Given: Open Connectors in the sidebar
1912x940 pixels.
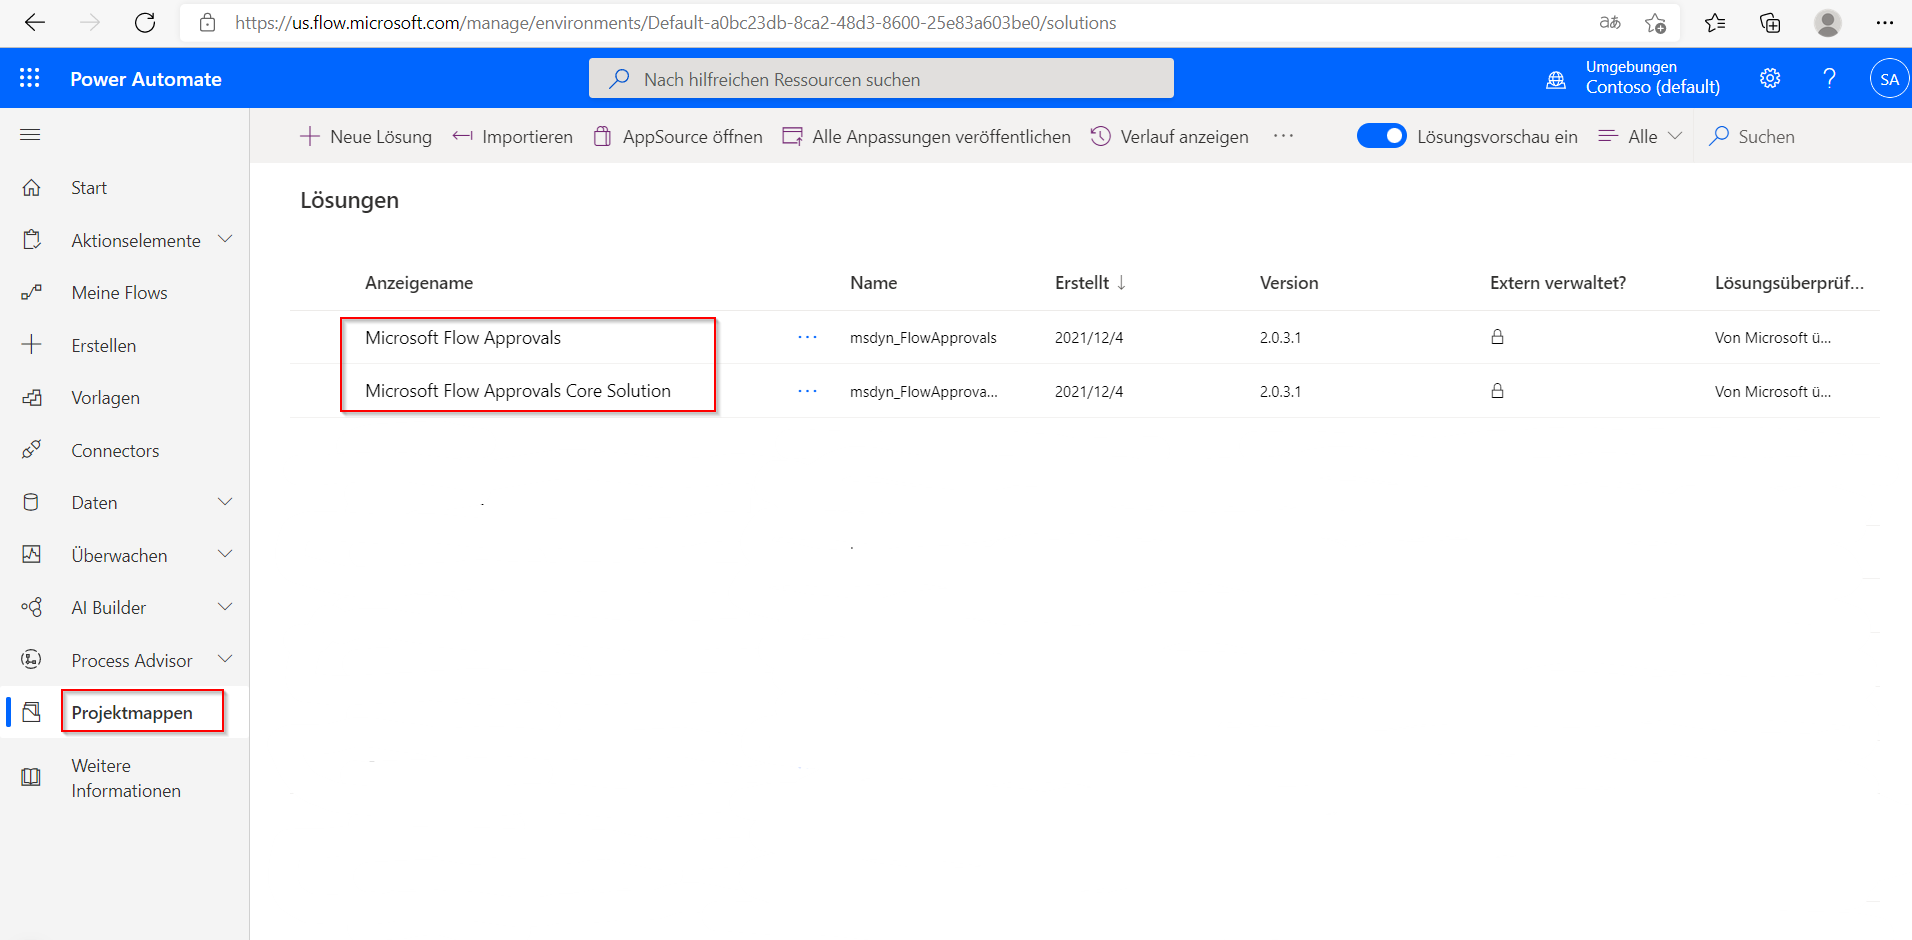Looking at the screenshot, I should (x=115, y=450).
